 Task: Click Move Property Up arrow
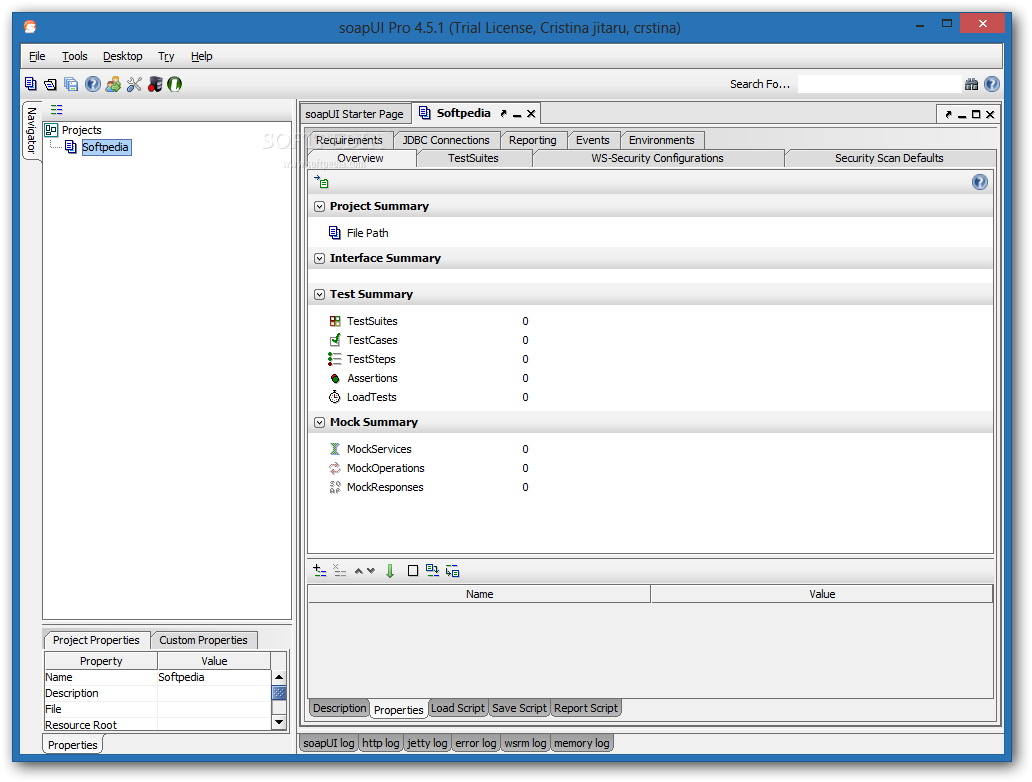(x=359, y=571)
